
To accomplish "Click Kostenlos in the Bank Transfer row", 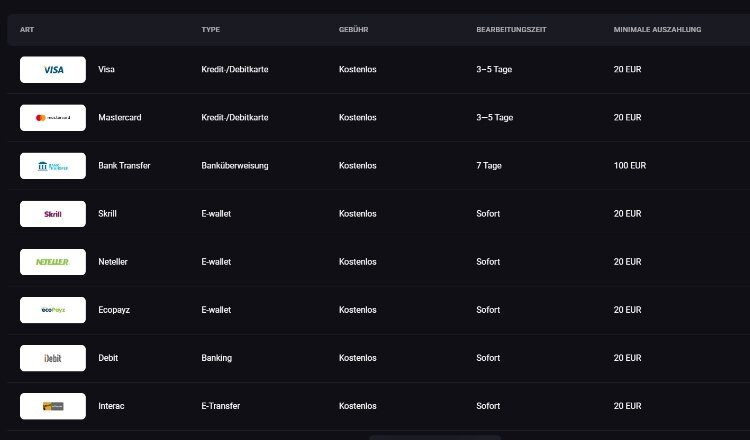I will 358,165.
